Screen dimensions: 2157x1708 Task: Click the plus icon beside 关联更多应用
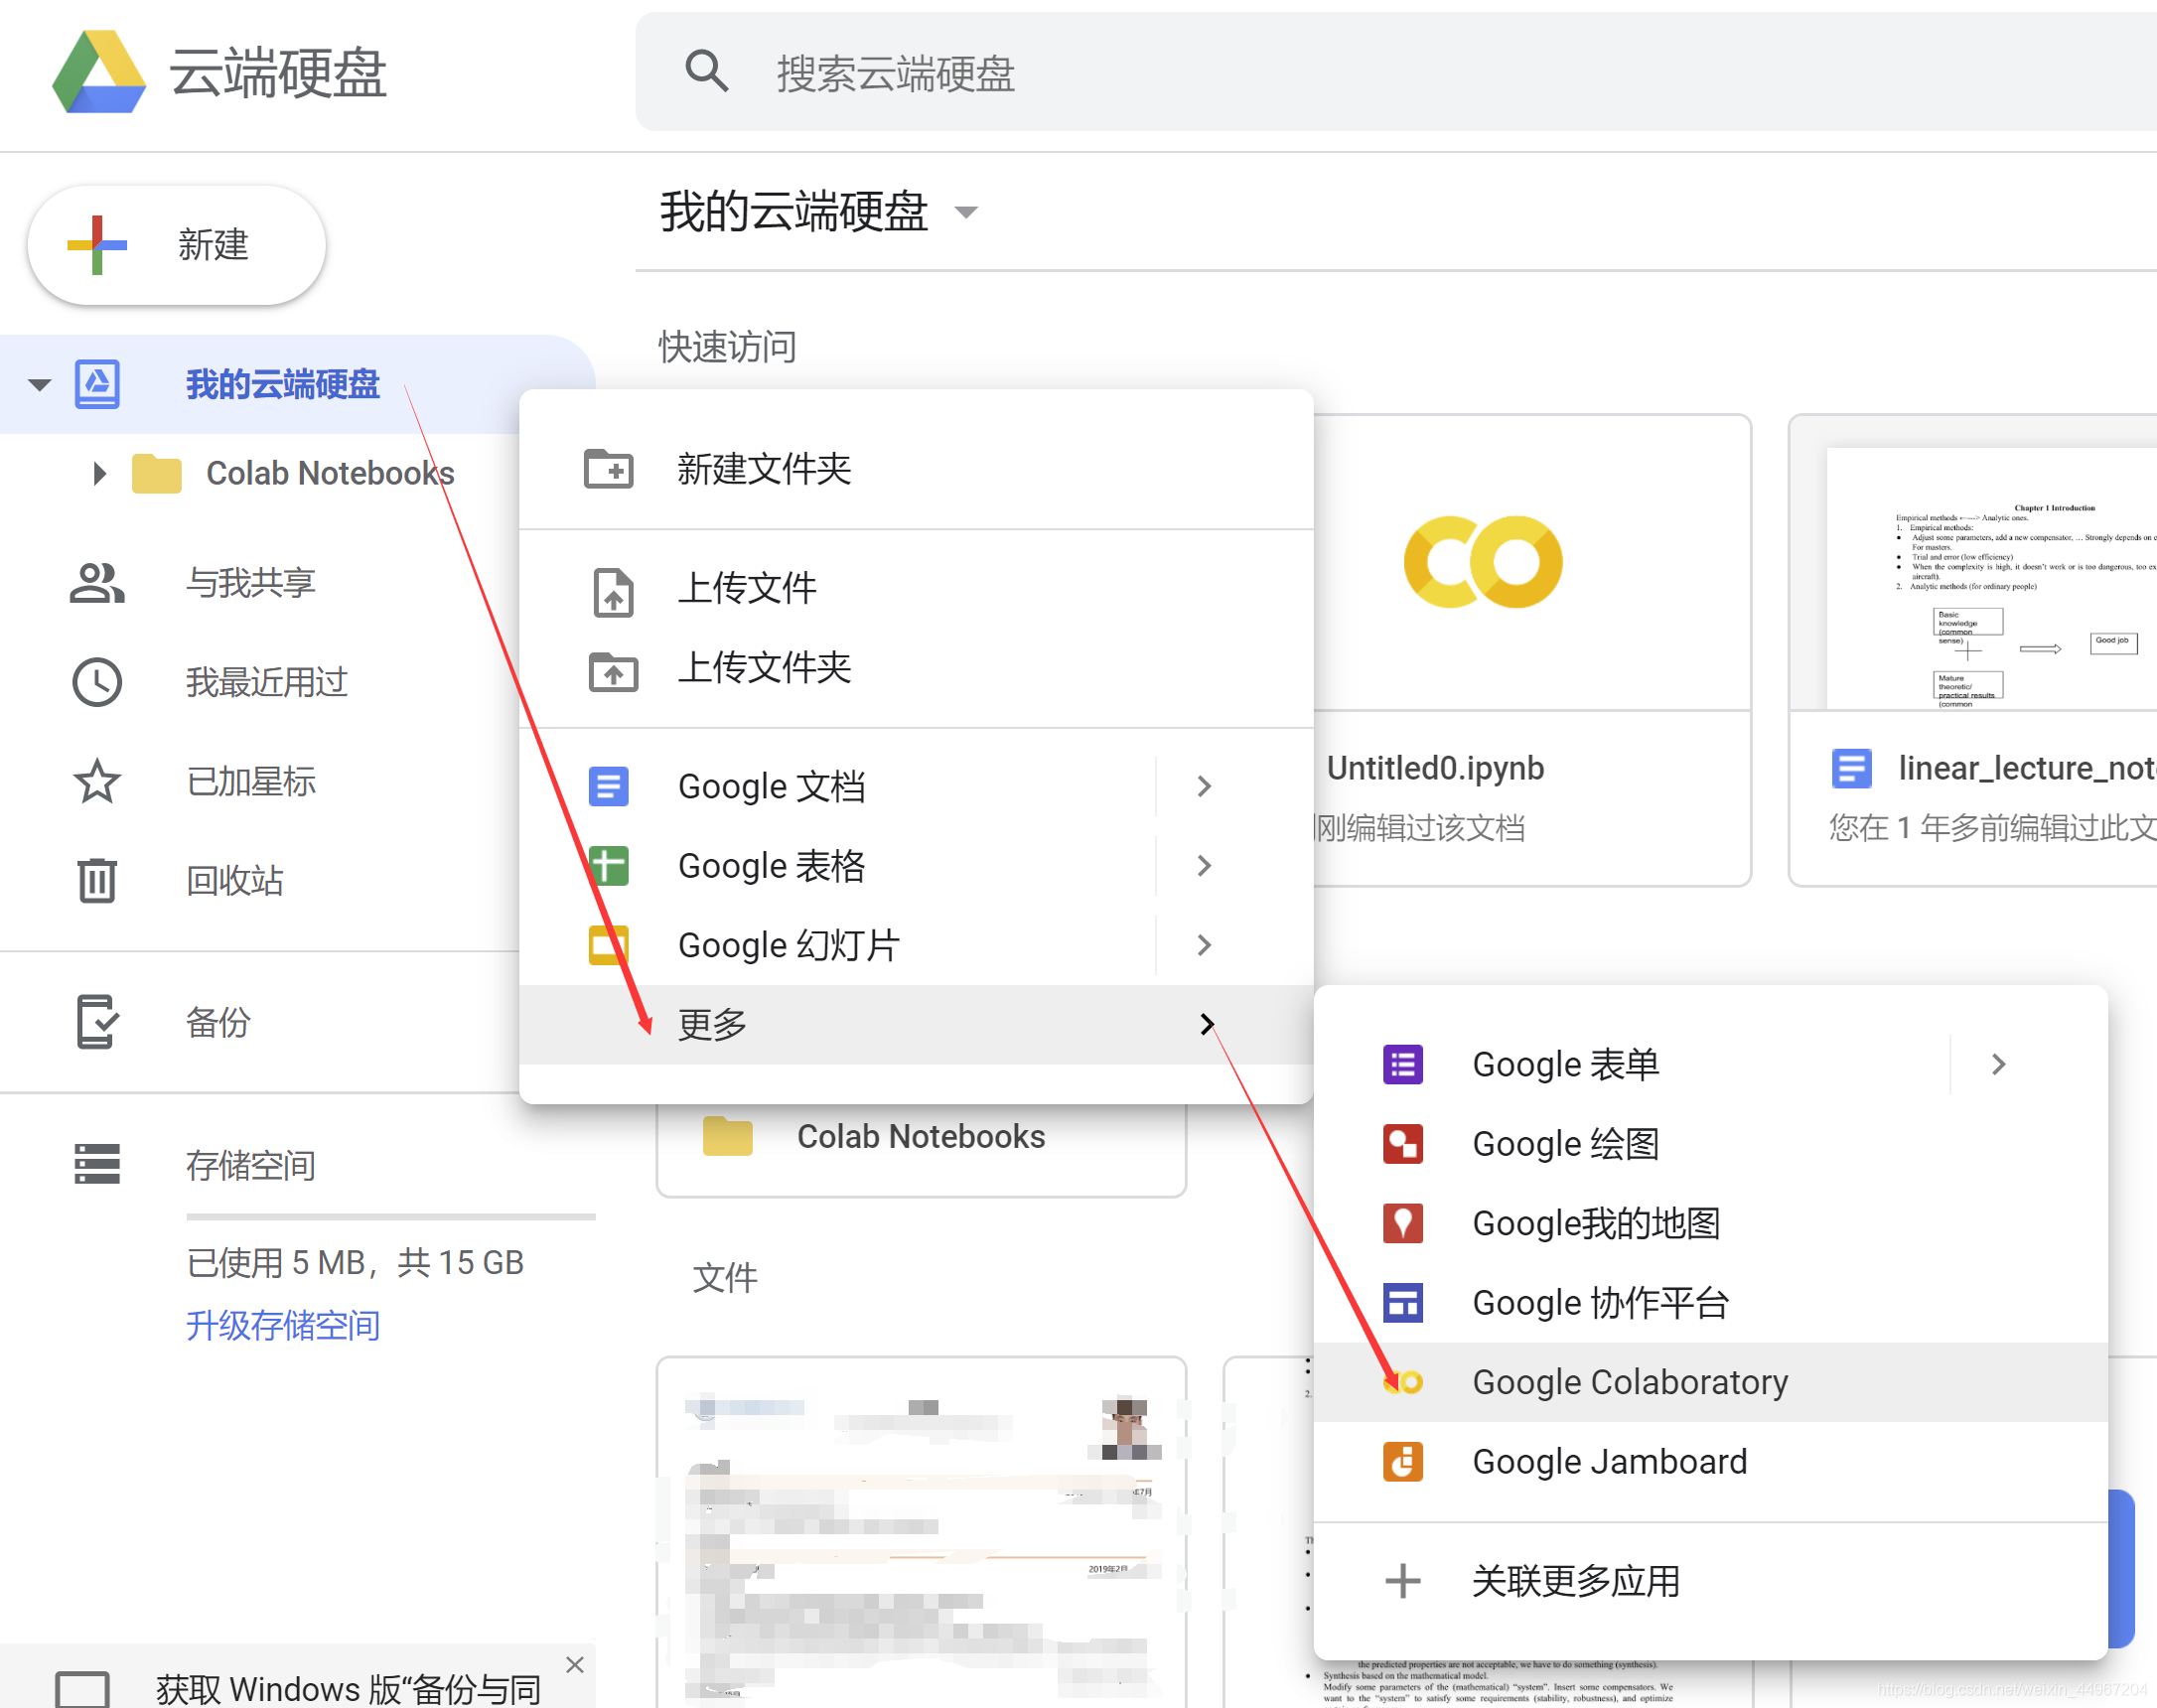point(1403,1581)
